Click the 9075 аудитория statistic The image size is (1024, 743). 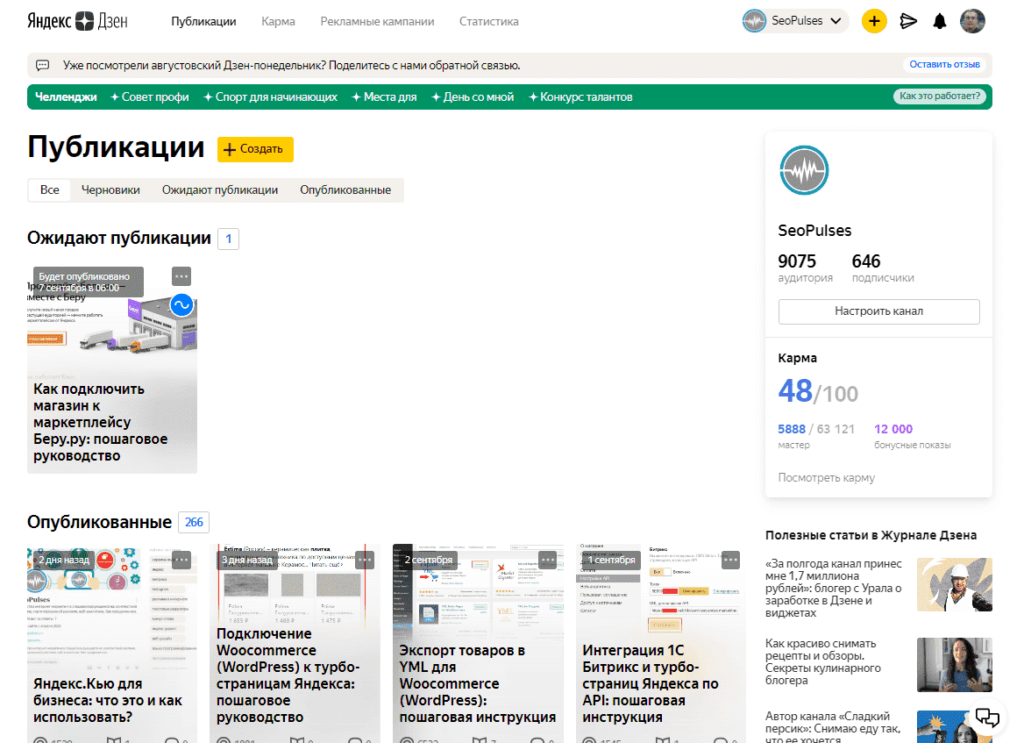(805, 268)
